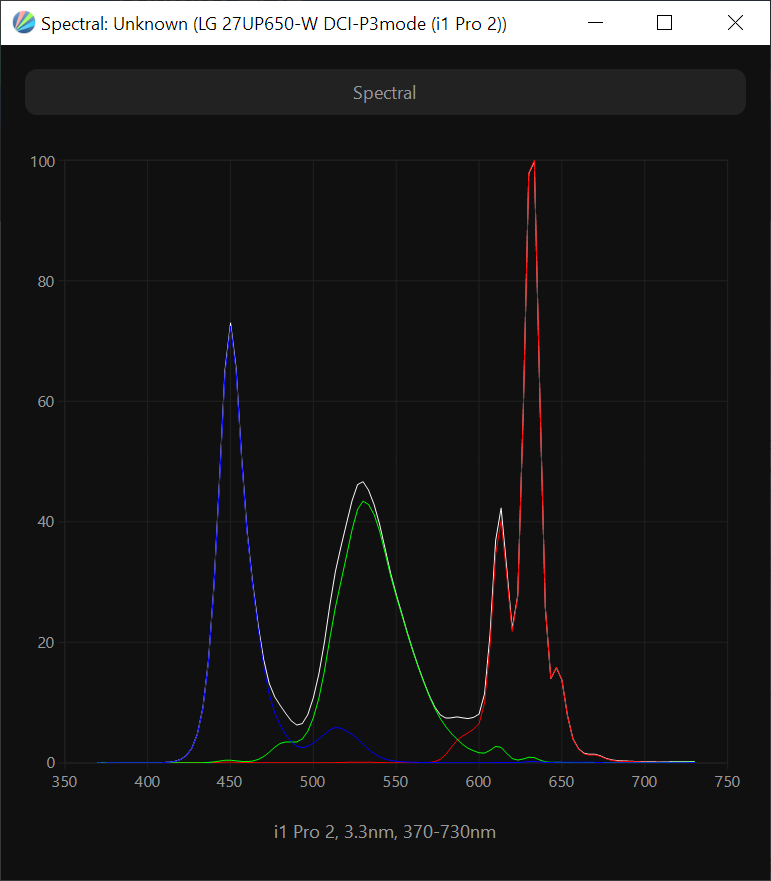771x881 pixels.
Task: Click the x-axis label 400
Action: click(x=147, y=782)
